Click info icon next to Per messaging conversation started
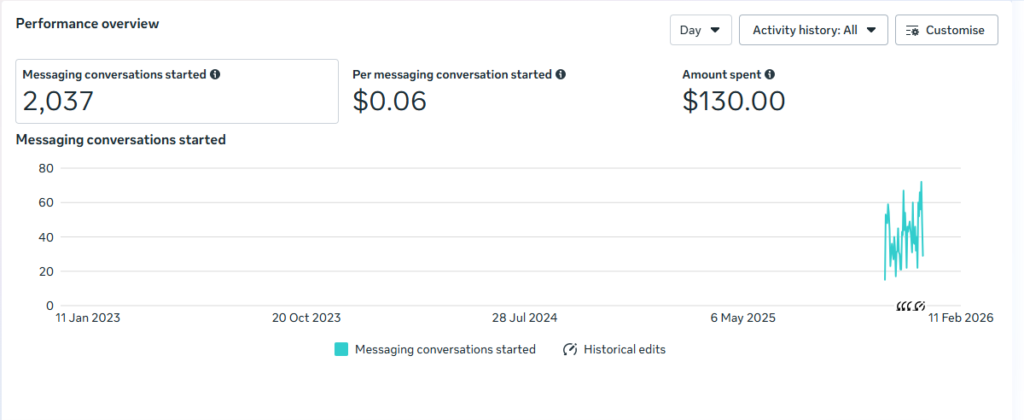Image resolution: width=1024 pixels, height=420 pixels. (561, 74)
